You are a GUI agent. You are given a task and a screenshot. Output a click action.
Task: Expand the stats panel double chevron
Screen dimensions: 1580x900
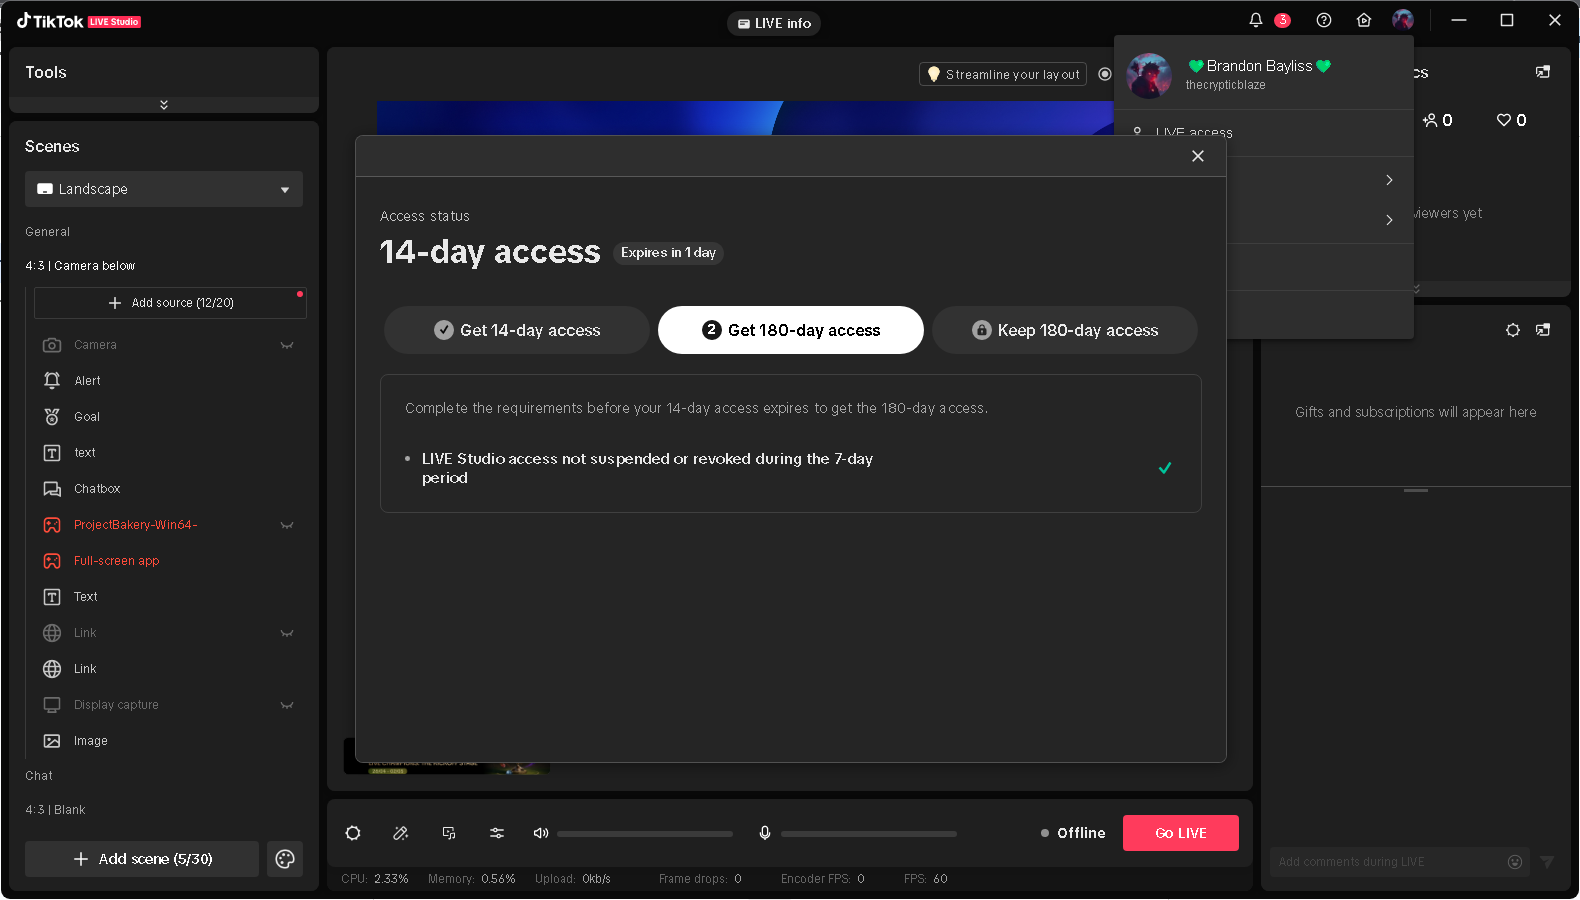click(1416, 289)
